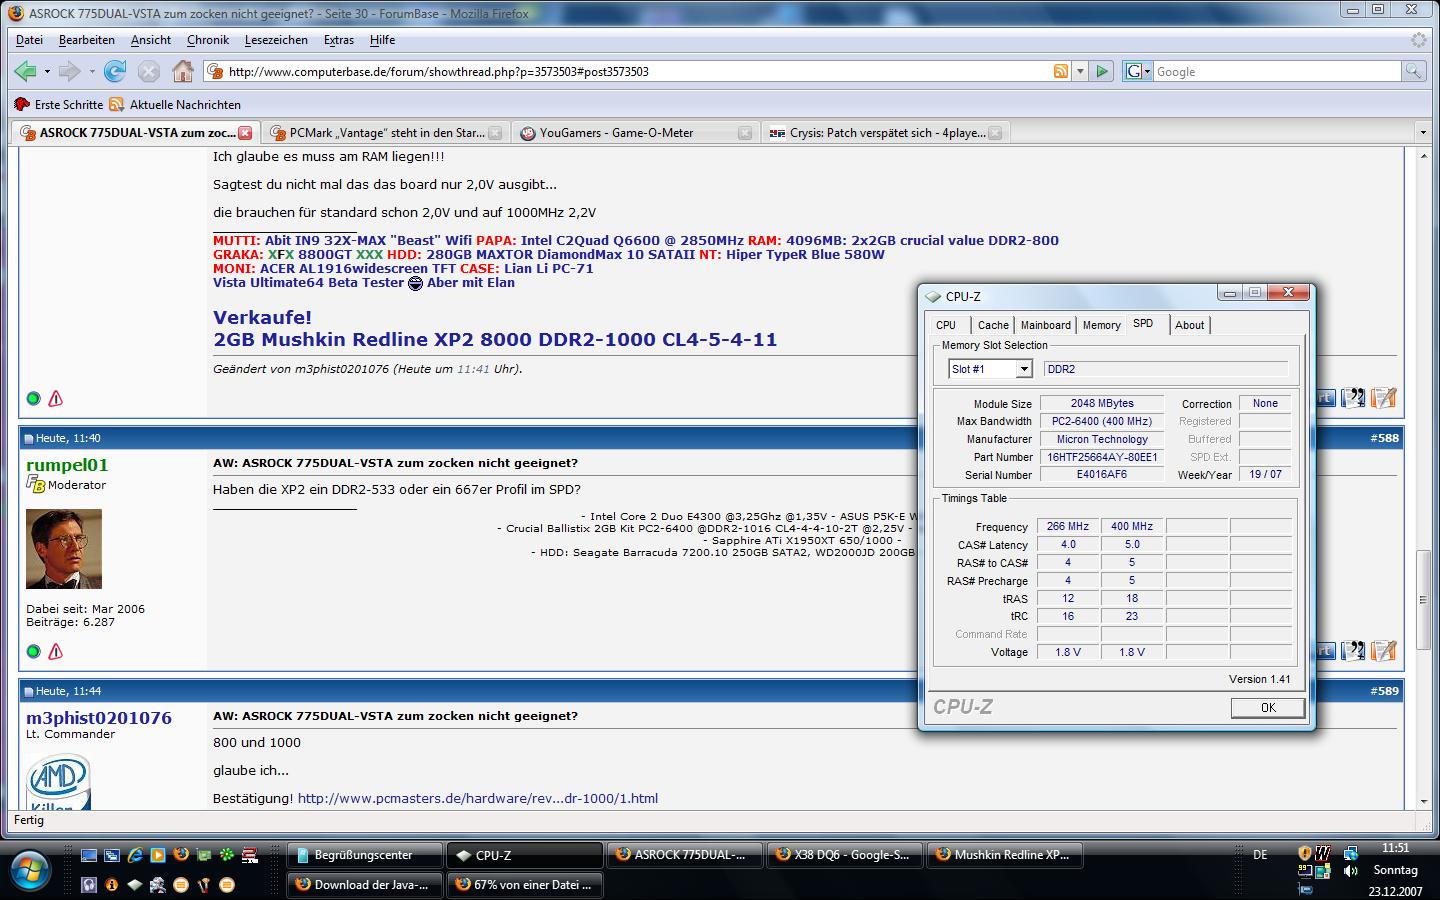Close the Crysis Patch tab
This screenshot has height=900, width=1440.
pyautogui.click(x=995, y=133)
